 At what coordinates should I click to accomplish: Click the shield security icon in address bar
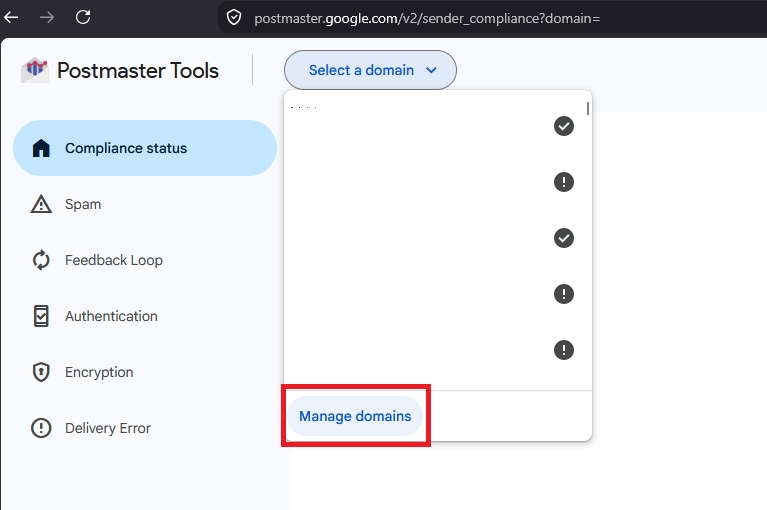point(234,18)
